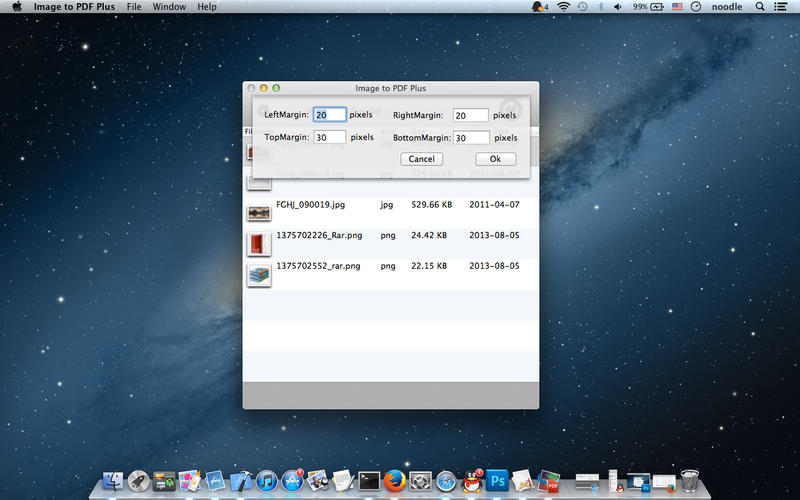Click the Time Machine menu bar icon

[583, 7]
